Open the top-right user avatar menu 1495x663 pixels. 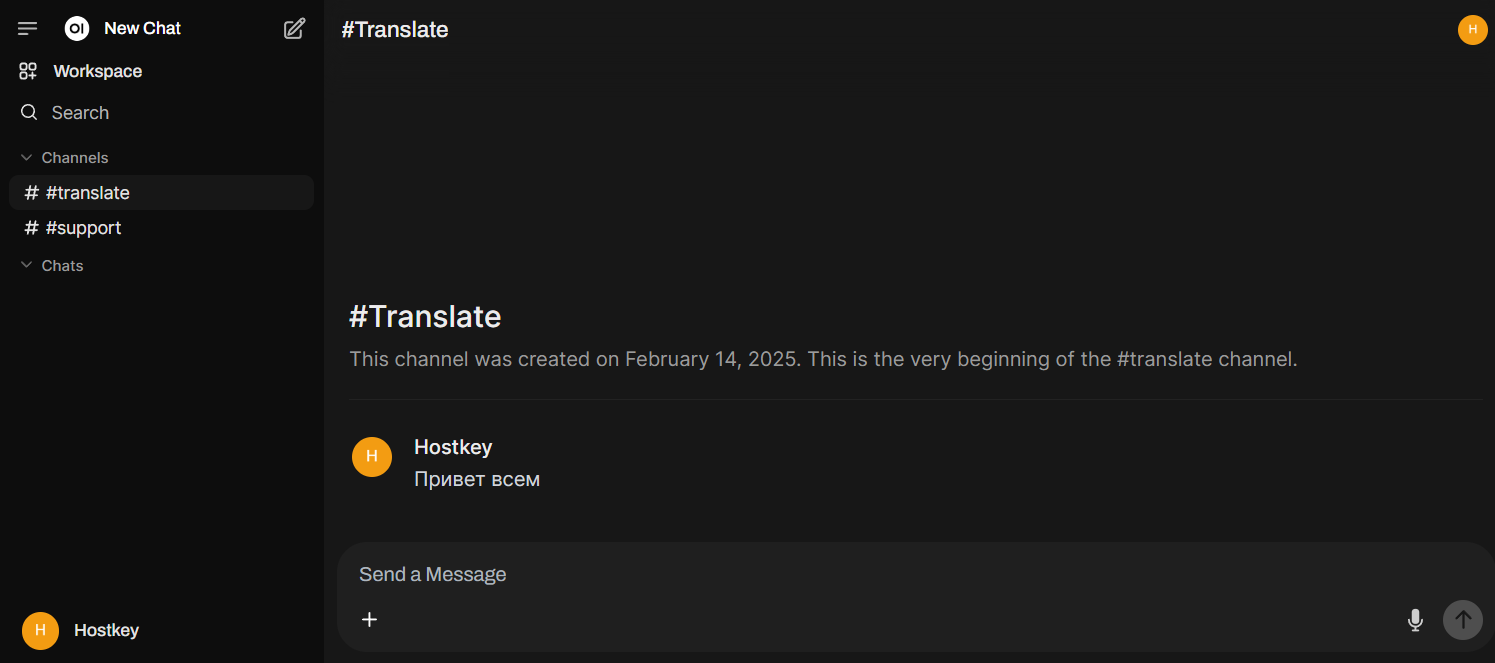[x=1472, y=30]
